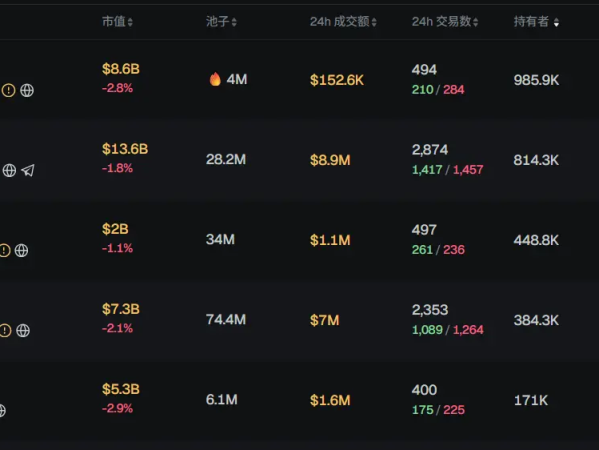Viewport: 599px width, 450px height.
Task: Select pool value 34M
Action: tap(220, 240)
